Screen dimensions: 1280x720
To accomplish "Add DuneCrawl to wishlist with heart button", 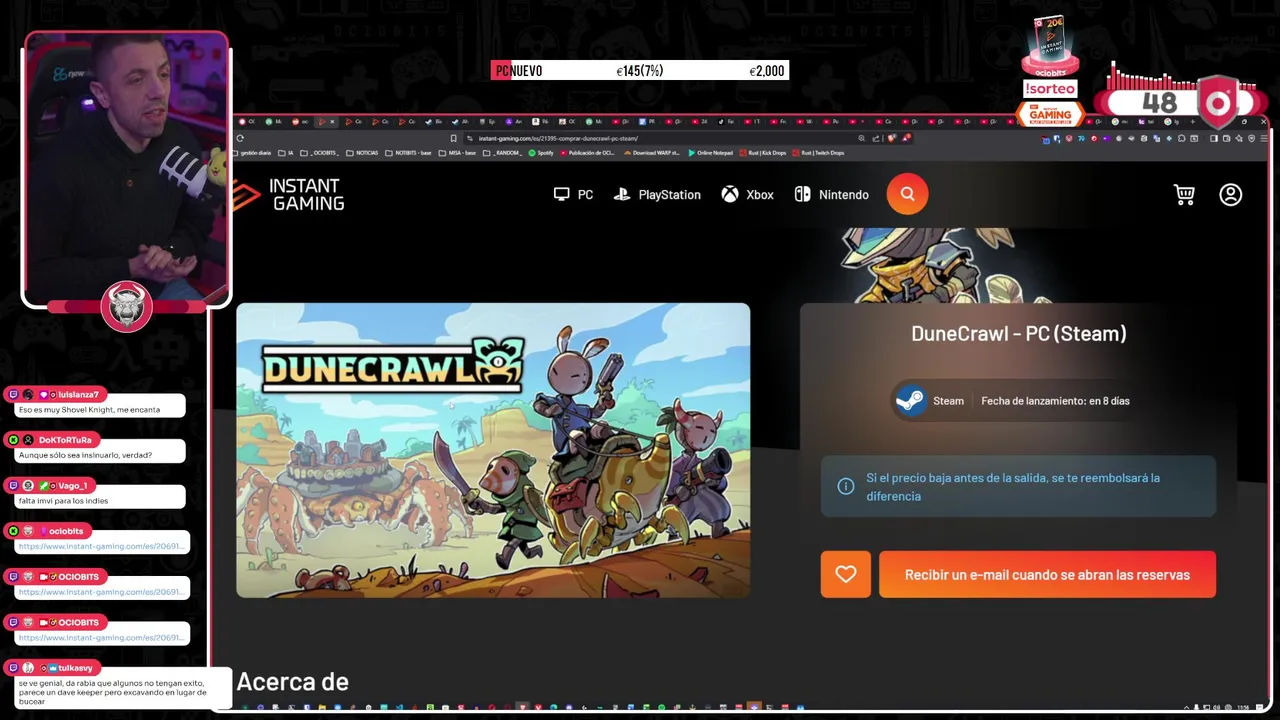I will pyautogui.click(x=846, y=575).
